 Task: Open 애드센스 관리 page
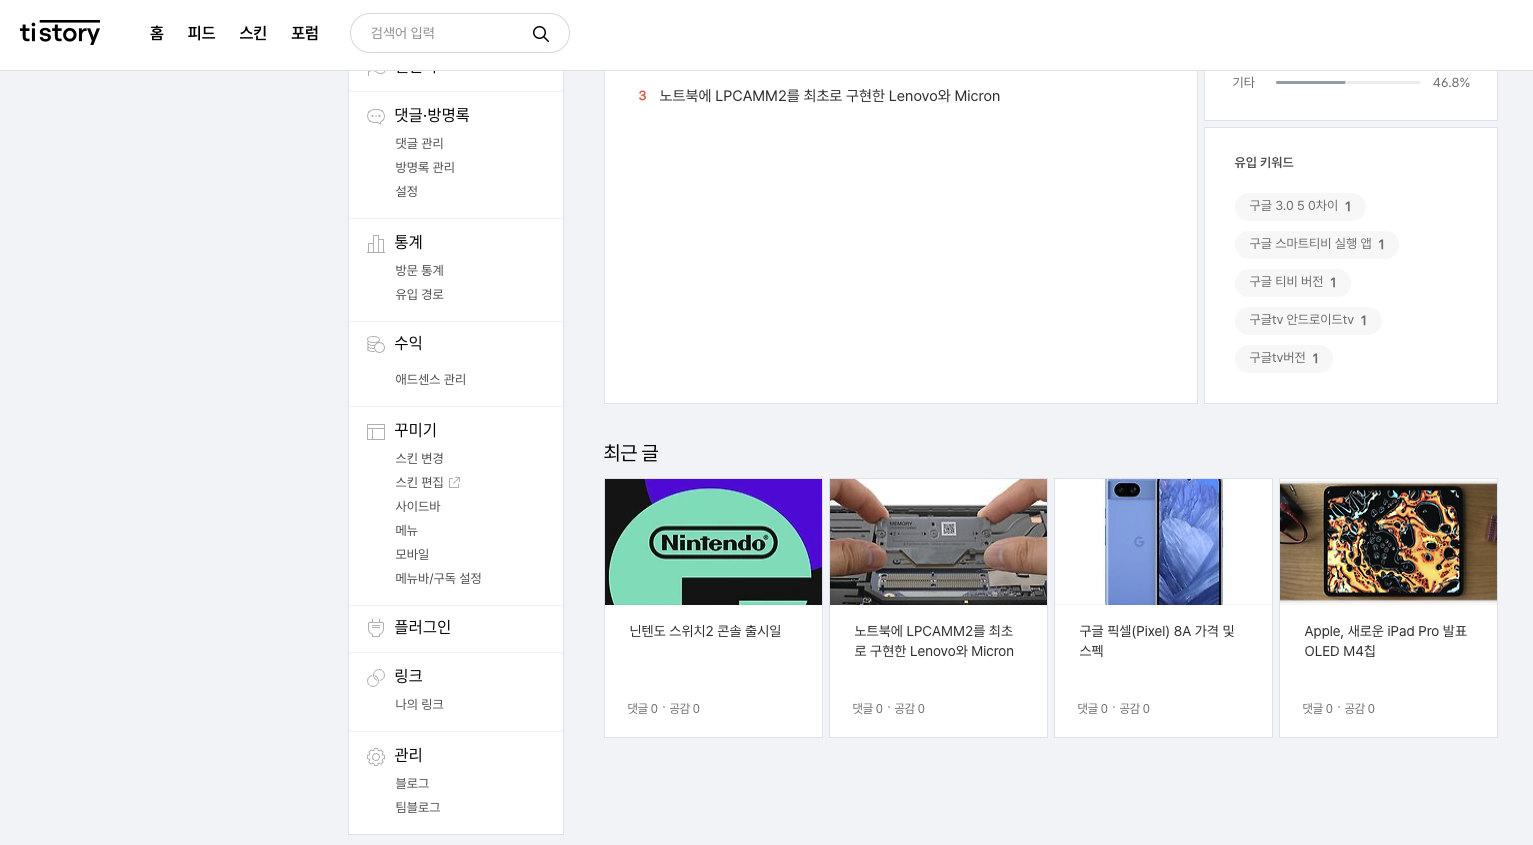coord(430,379)
